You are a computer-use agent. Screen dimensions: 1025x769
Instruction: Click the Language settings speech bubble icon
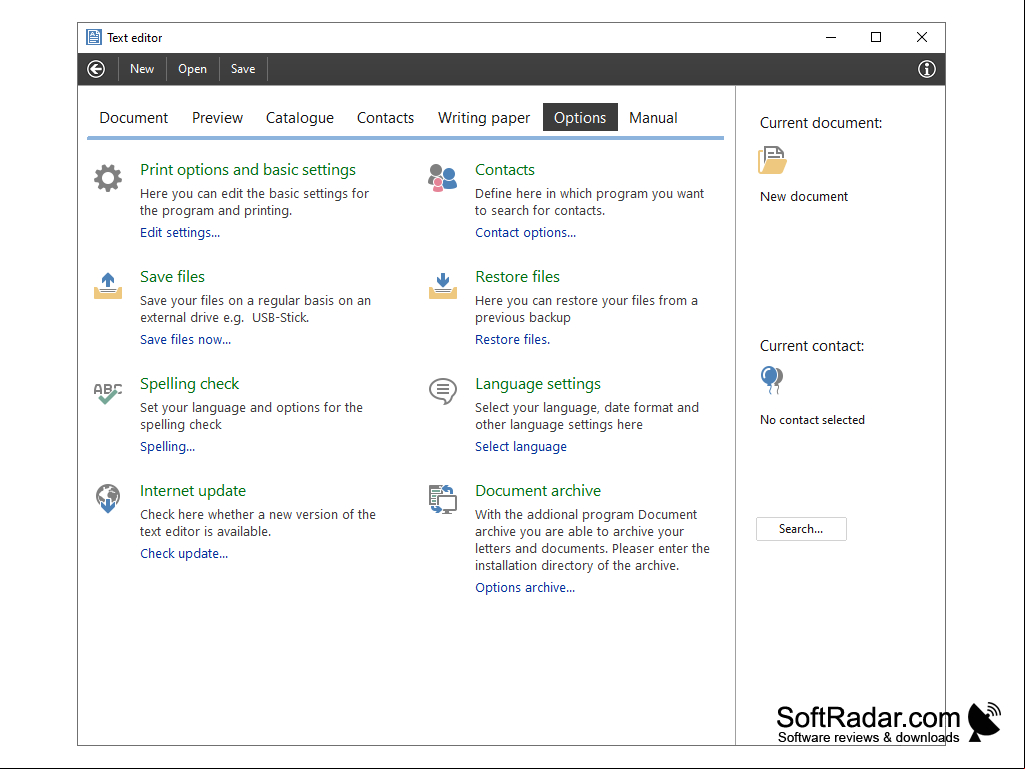coord(443,392)
